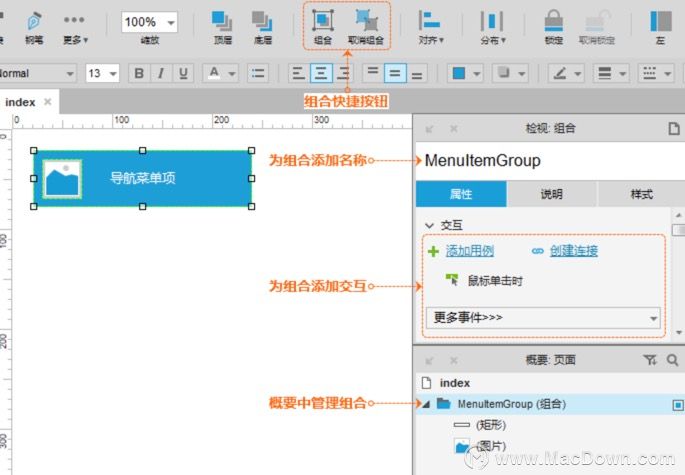Align text center horizontally

321,73
